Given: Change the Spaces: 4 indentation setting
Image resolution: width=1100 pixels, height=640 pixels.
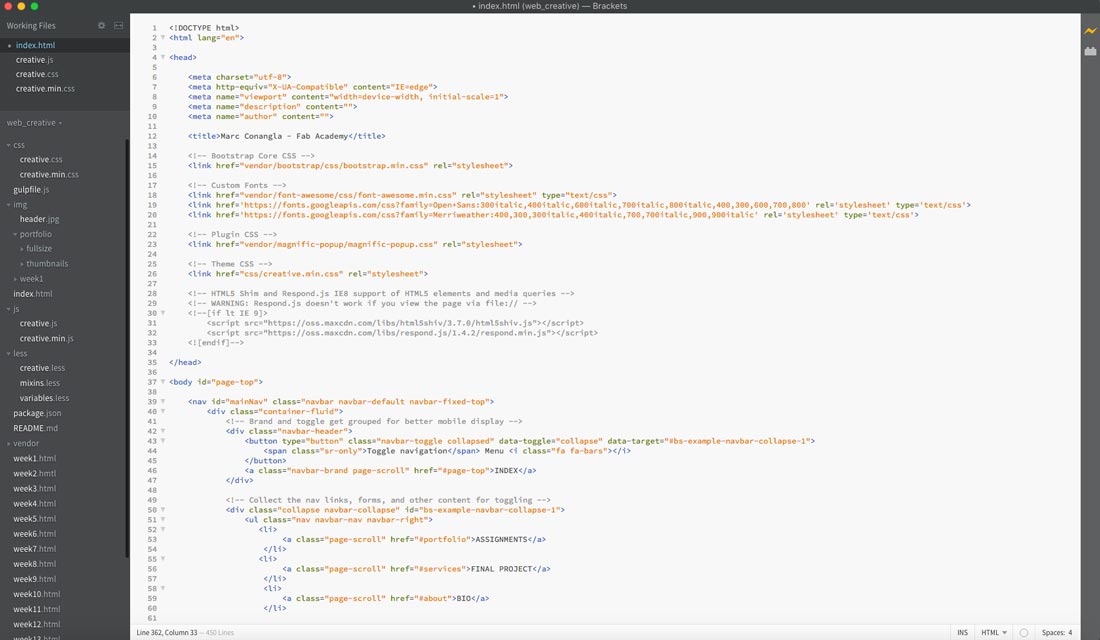Looking at the screenshot, I should pyautogui.click(x=1057, y=632).
